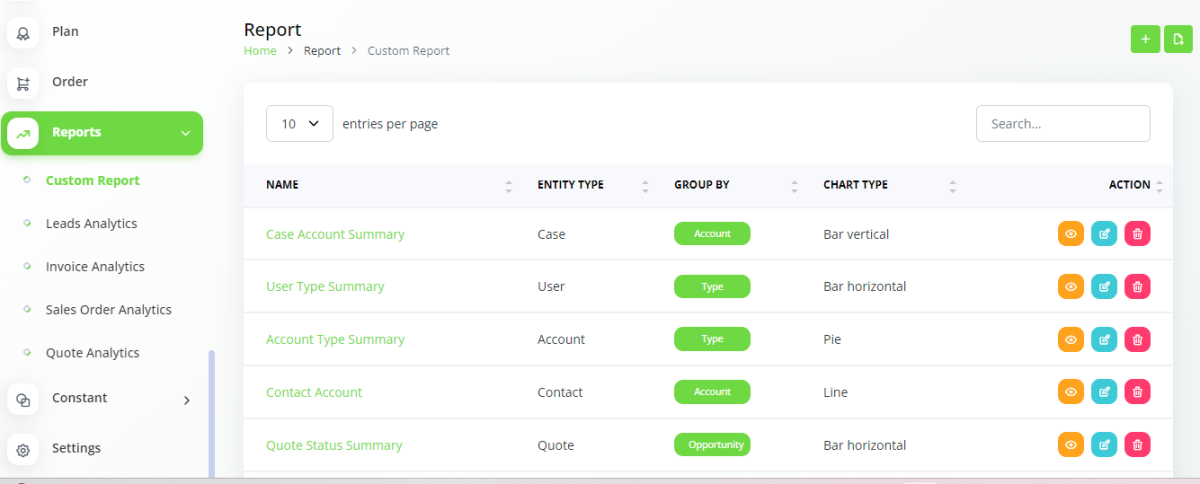Open Leads Analytics in the sidebar
This screenshot has width=1200, height=484.
point(91,224)
